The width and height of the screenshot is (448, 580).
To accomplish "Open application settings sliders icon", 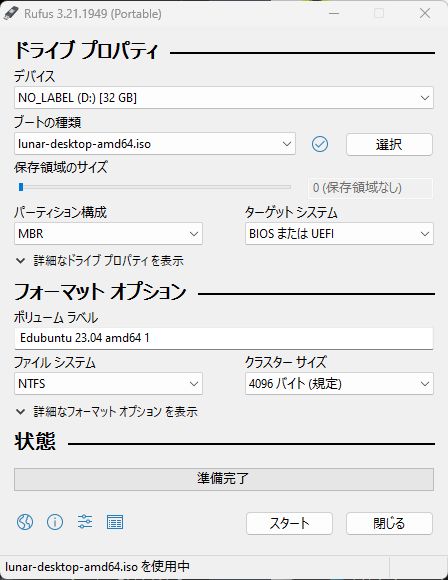I will pos(85,522).
